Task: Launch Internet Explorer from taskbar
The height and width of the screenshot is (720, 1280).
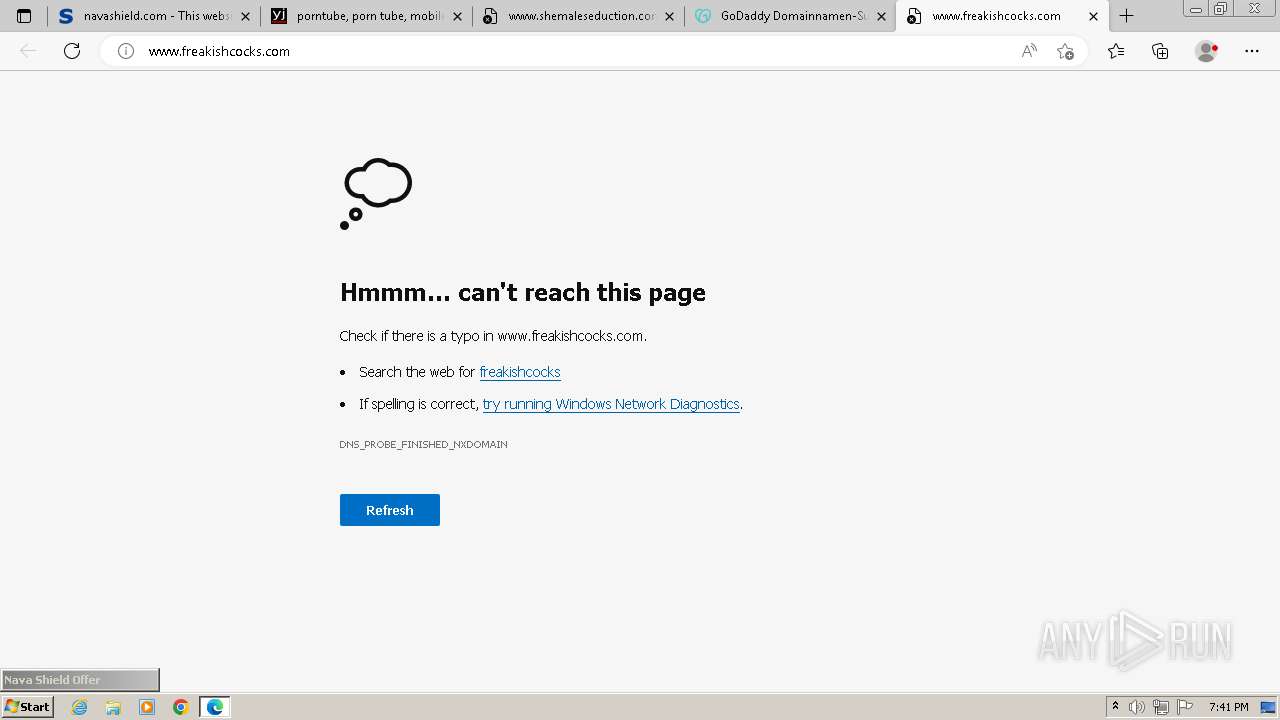Action: 80,707
